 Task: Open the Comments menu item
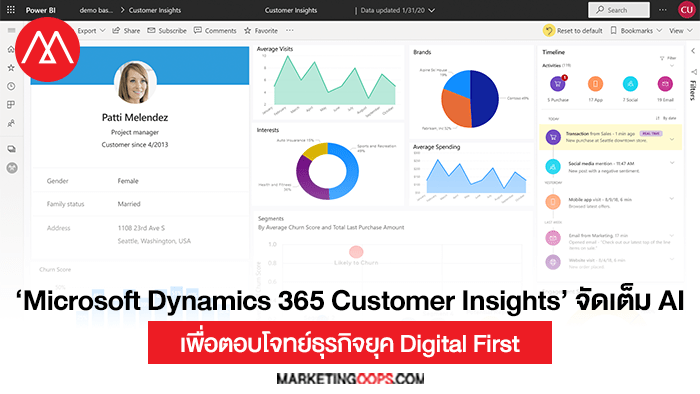click(215, 31)
